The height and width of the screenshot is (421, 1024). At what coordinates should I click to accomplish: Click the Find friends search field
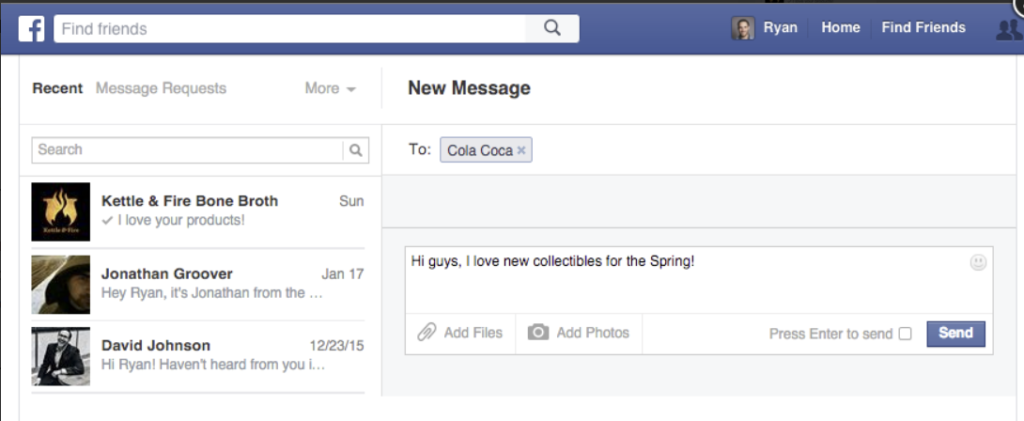(289, 29)
